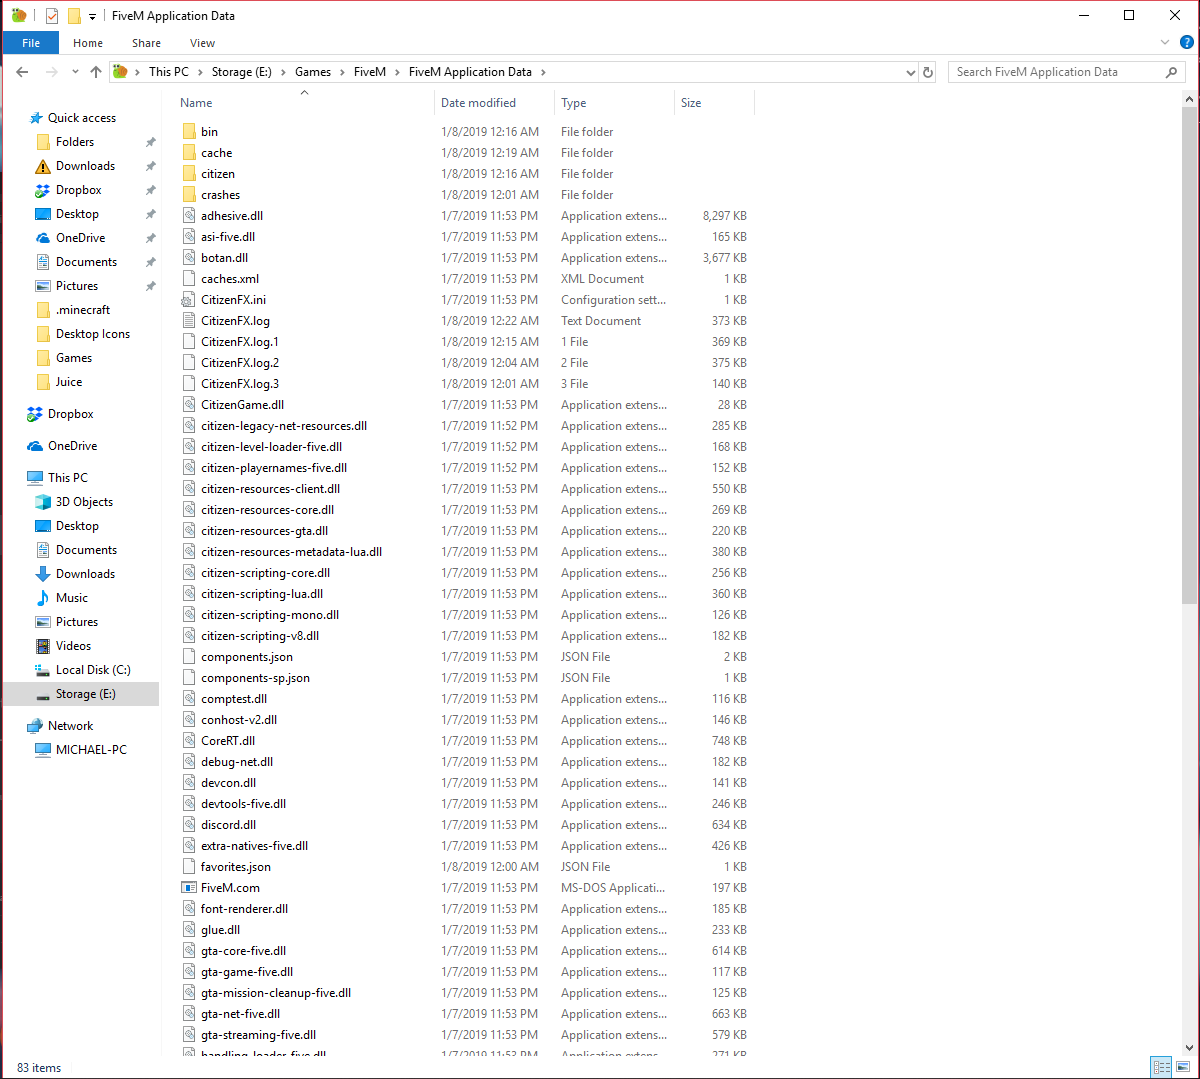Viewport: 1200px width, 1079px height.
Task: Click the New folder quick access toolbar icon
Action: click(x=74, y=16)
